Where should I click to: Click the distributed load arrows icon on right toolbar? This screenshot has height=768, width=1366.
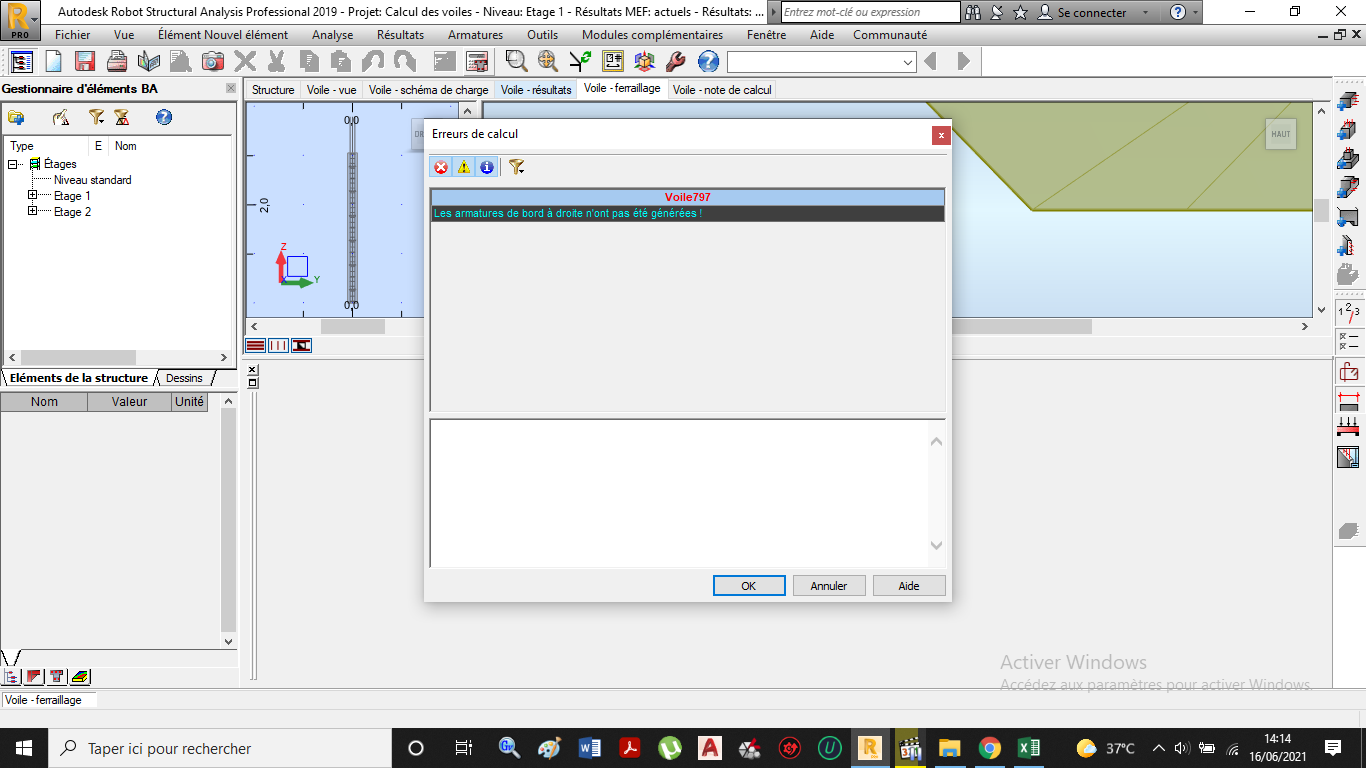[x=1348, y=427]
